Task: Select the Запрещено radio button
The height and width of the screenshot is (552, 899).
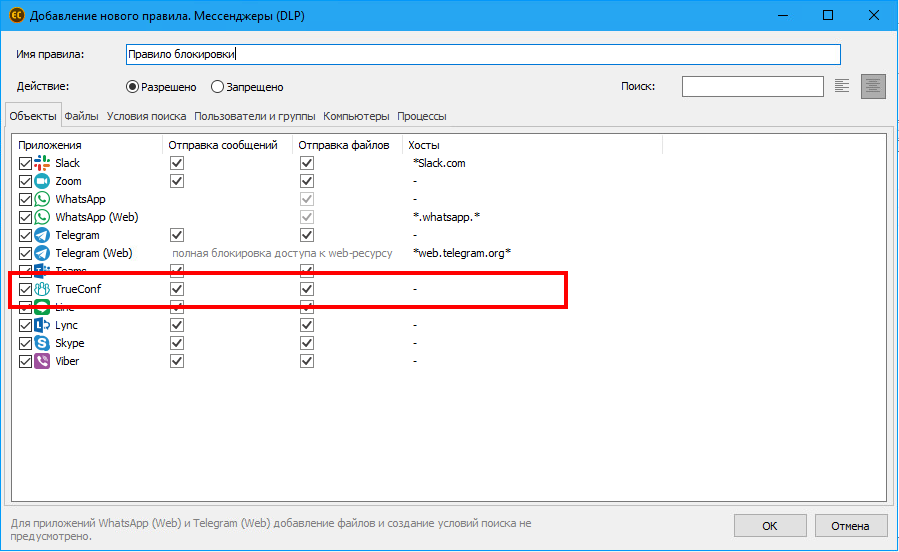Action: point(217,87)
